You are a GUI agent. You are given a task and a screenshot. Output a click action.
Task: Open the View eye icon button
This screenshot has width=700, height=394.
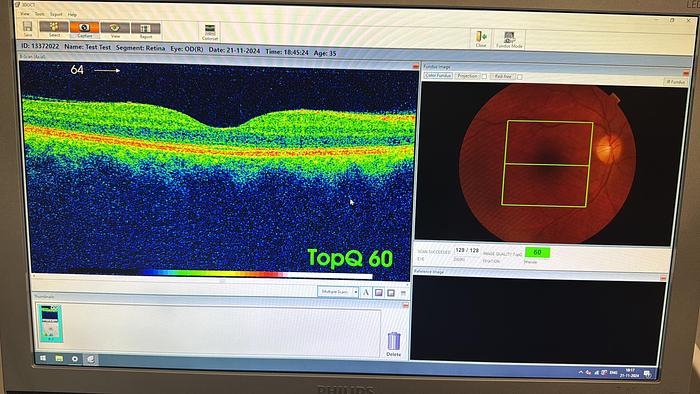pyautogui.click(x=115, y=30)
